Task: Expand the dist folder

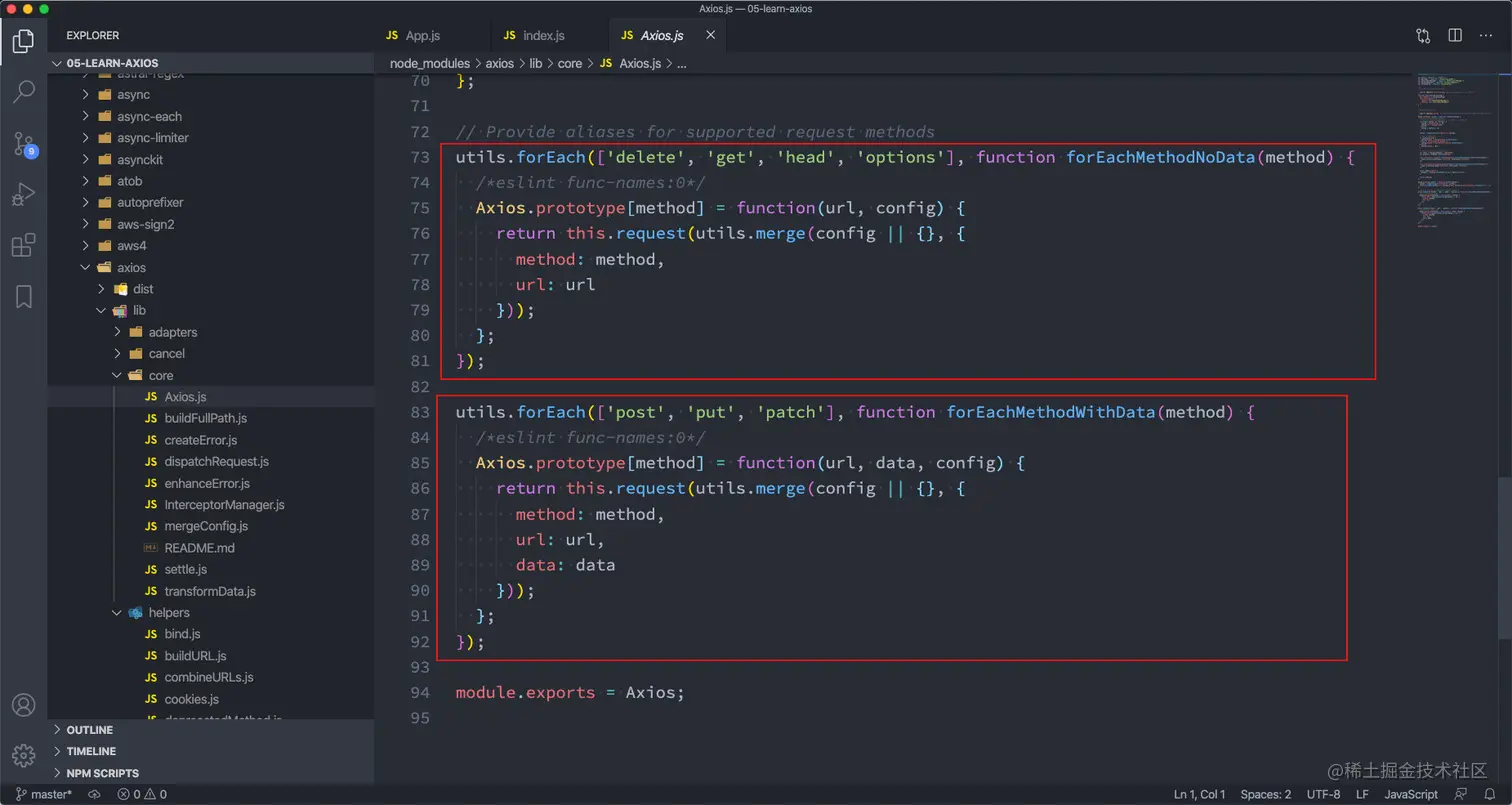Action: coord(211,289)
